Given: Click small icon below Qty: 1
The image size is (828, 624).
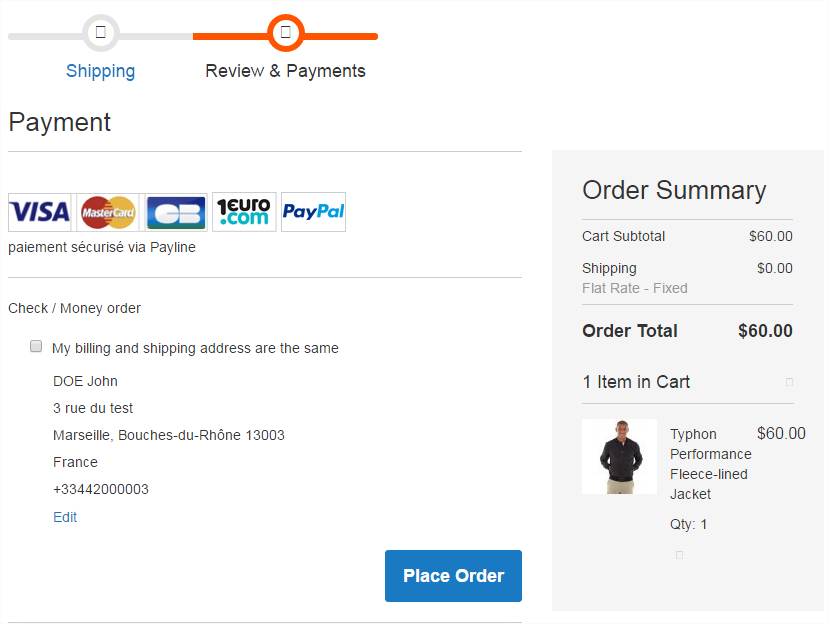Looking at the screenshot, I should pyautogui.click(x=679, y=555).
